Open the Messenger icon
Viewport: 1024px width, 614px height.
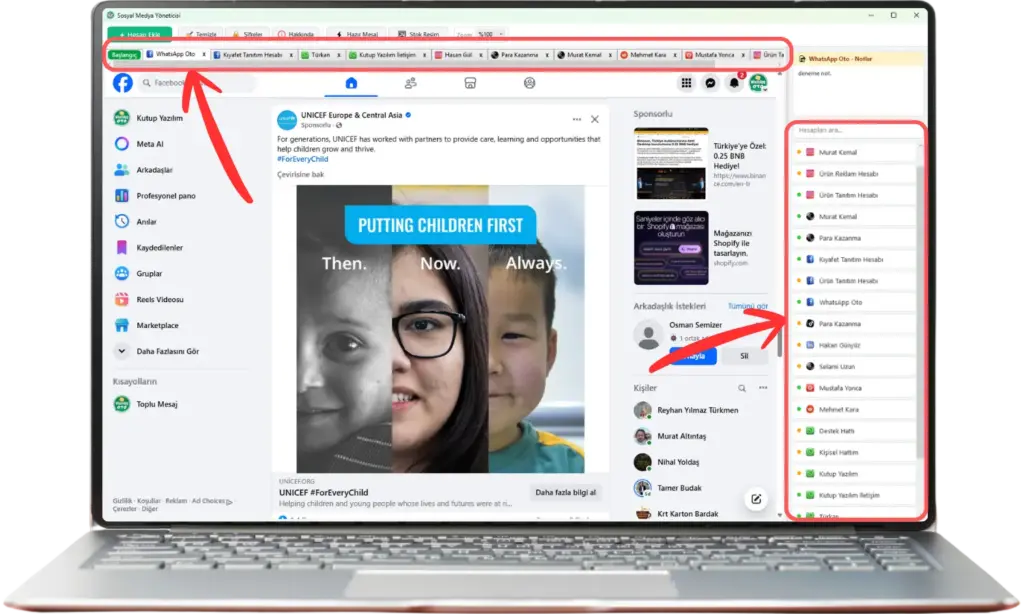tap(711, 83)
